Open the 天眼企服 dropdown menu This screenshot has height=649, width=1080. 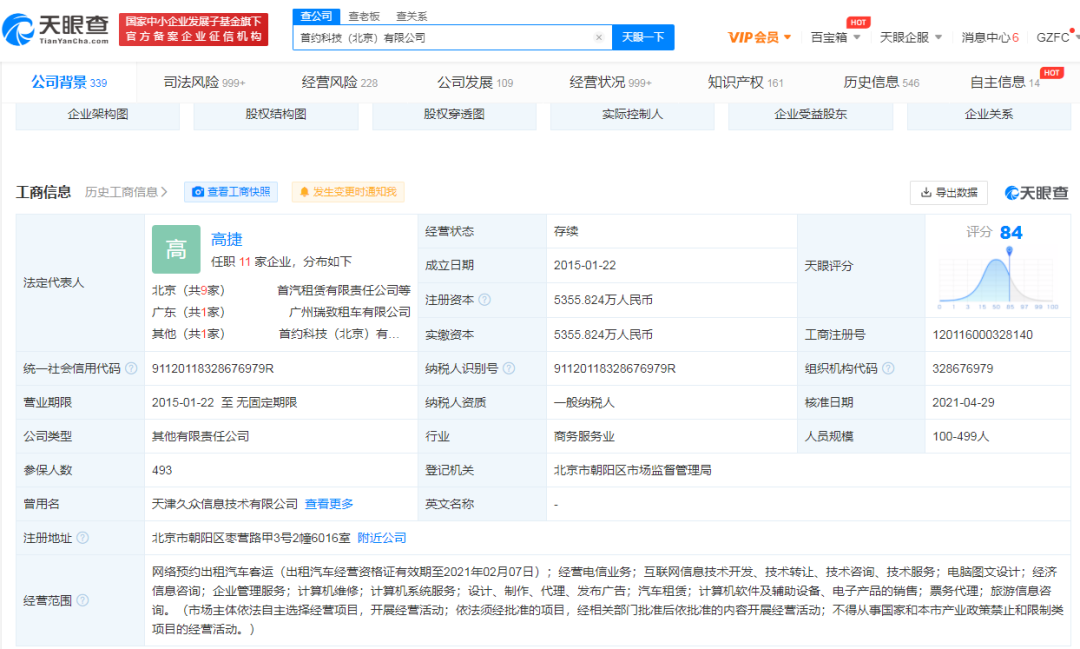point(911,37)
